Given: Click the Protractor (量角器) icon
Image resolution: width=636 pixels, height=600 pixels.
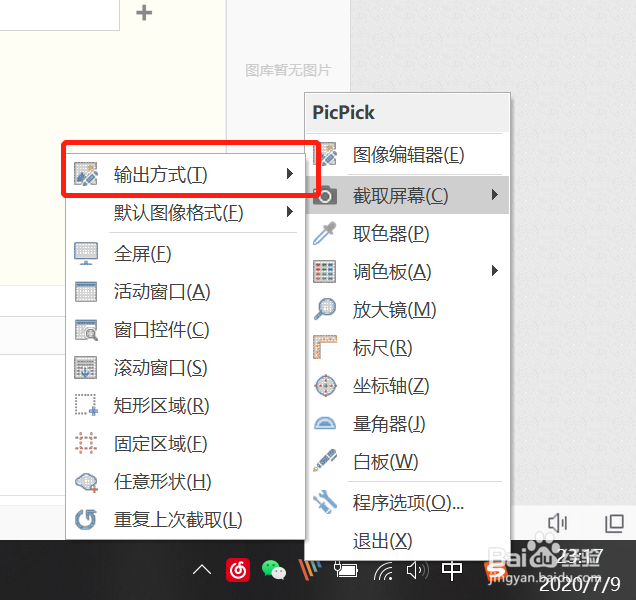Looking at the screenshot, I should coord(325,424).
